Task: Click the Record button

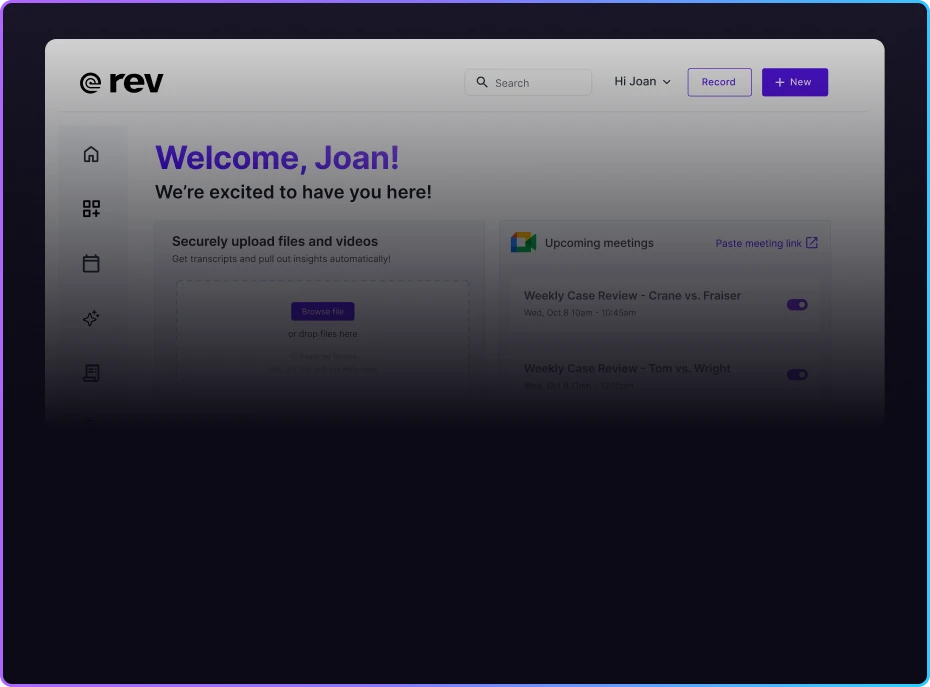Action: point(719,82)
